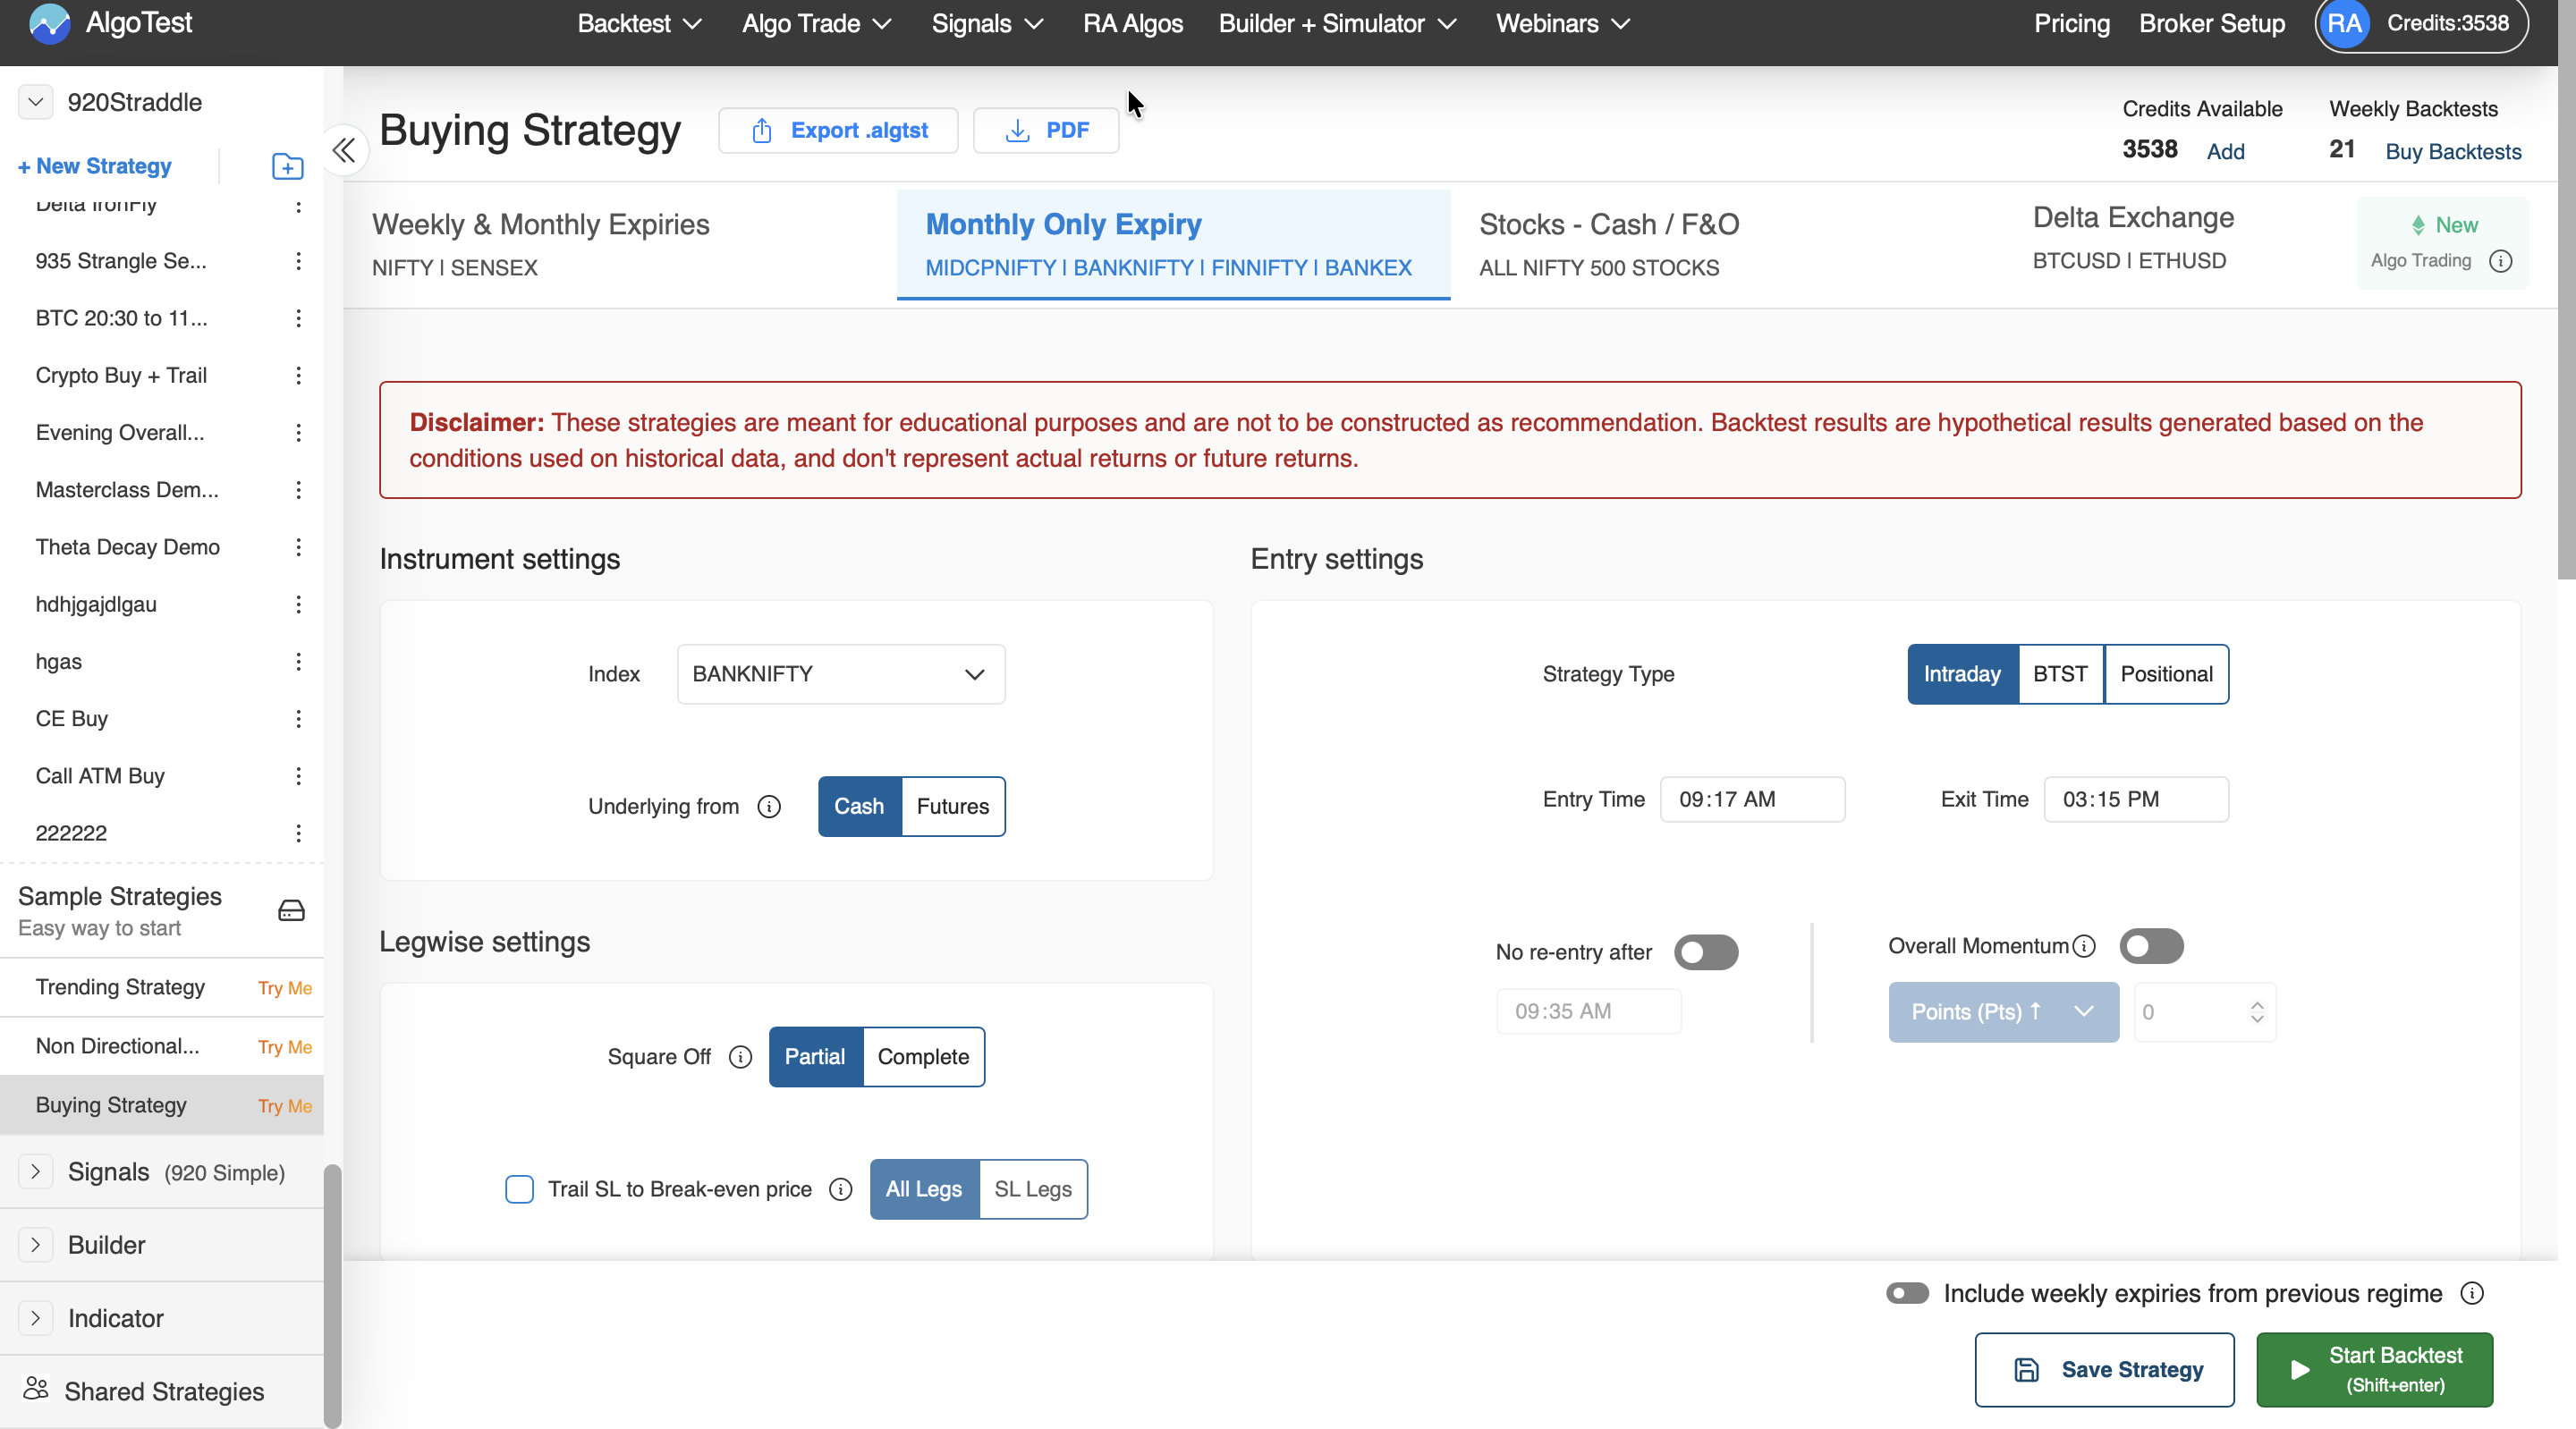Click the Start Backtest button
This screenshot has height=1429, width=2576.
tap(2374, 1369)
